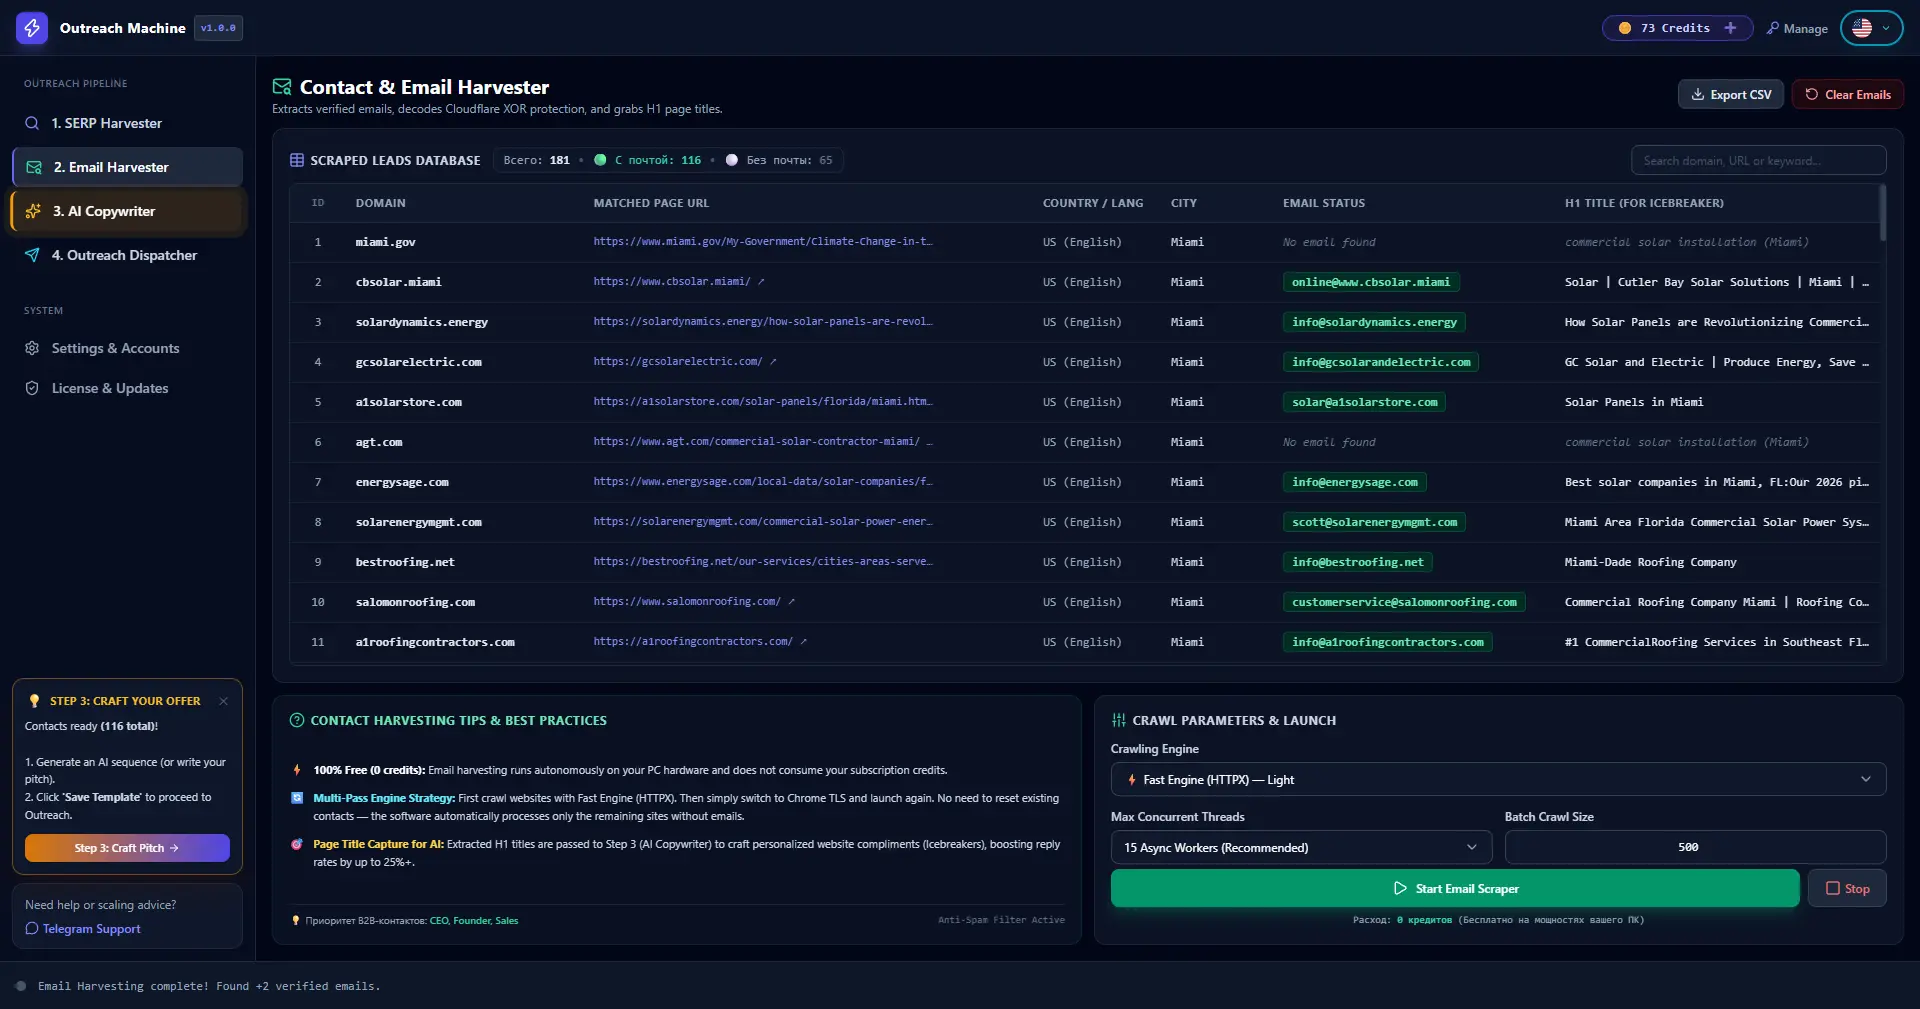Click the AI Copywriter sparkle icon
This screenshot has height=1009, width=1920.
[33, 211]
